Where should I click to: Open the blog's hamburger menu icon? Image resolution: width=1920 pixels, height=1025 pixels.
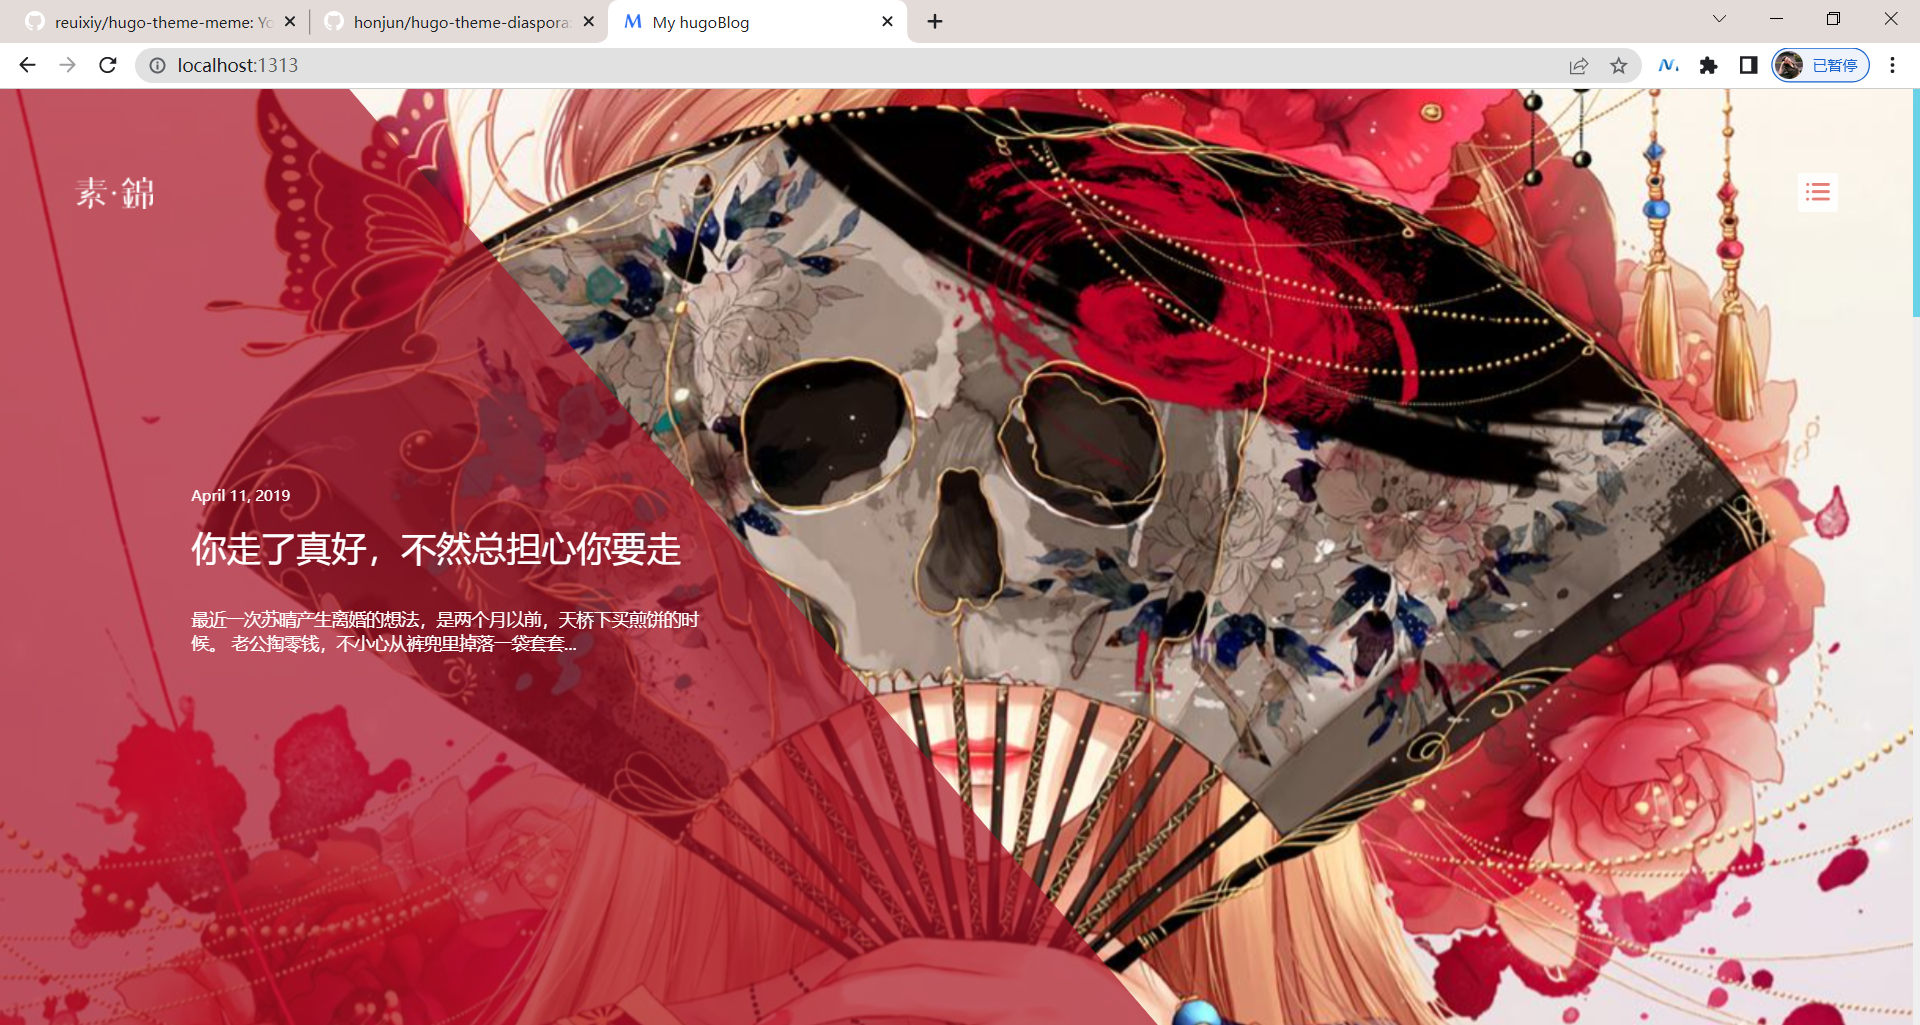pos(1817,192)
